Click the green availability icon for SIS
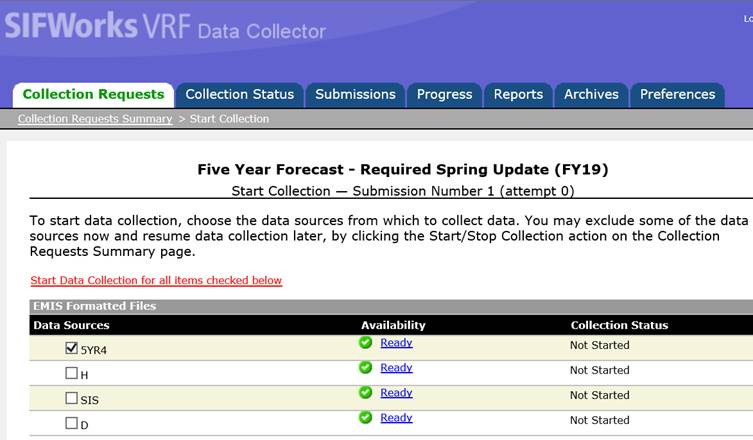Viewport: 753px width, 440px height. tap(366, 393)
